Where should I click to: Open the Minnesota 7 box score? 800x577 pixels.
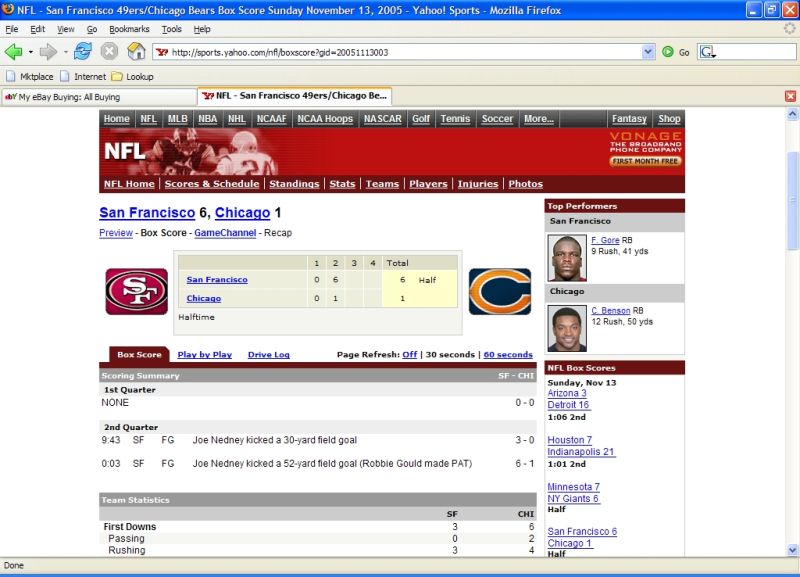click(573, 487)
